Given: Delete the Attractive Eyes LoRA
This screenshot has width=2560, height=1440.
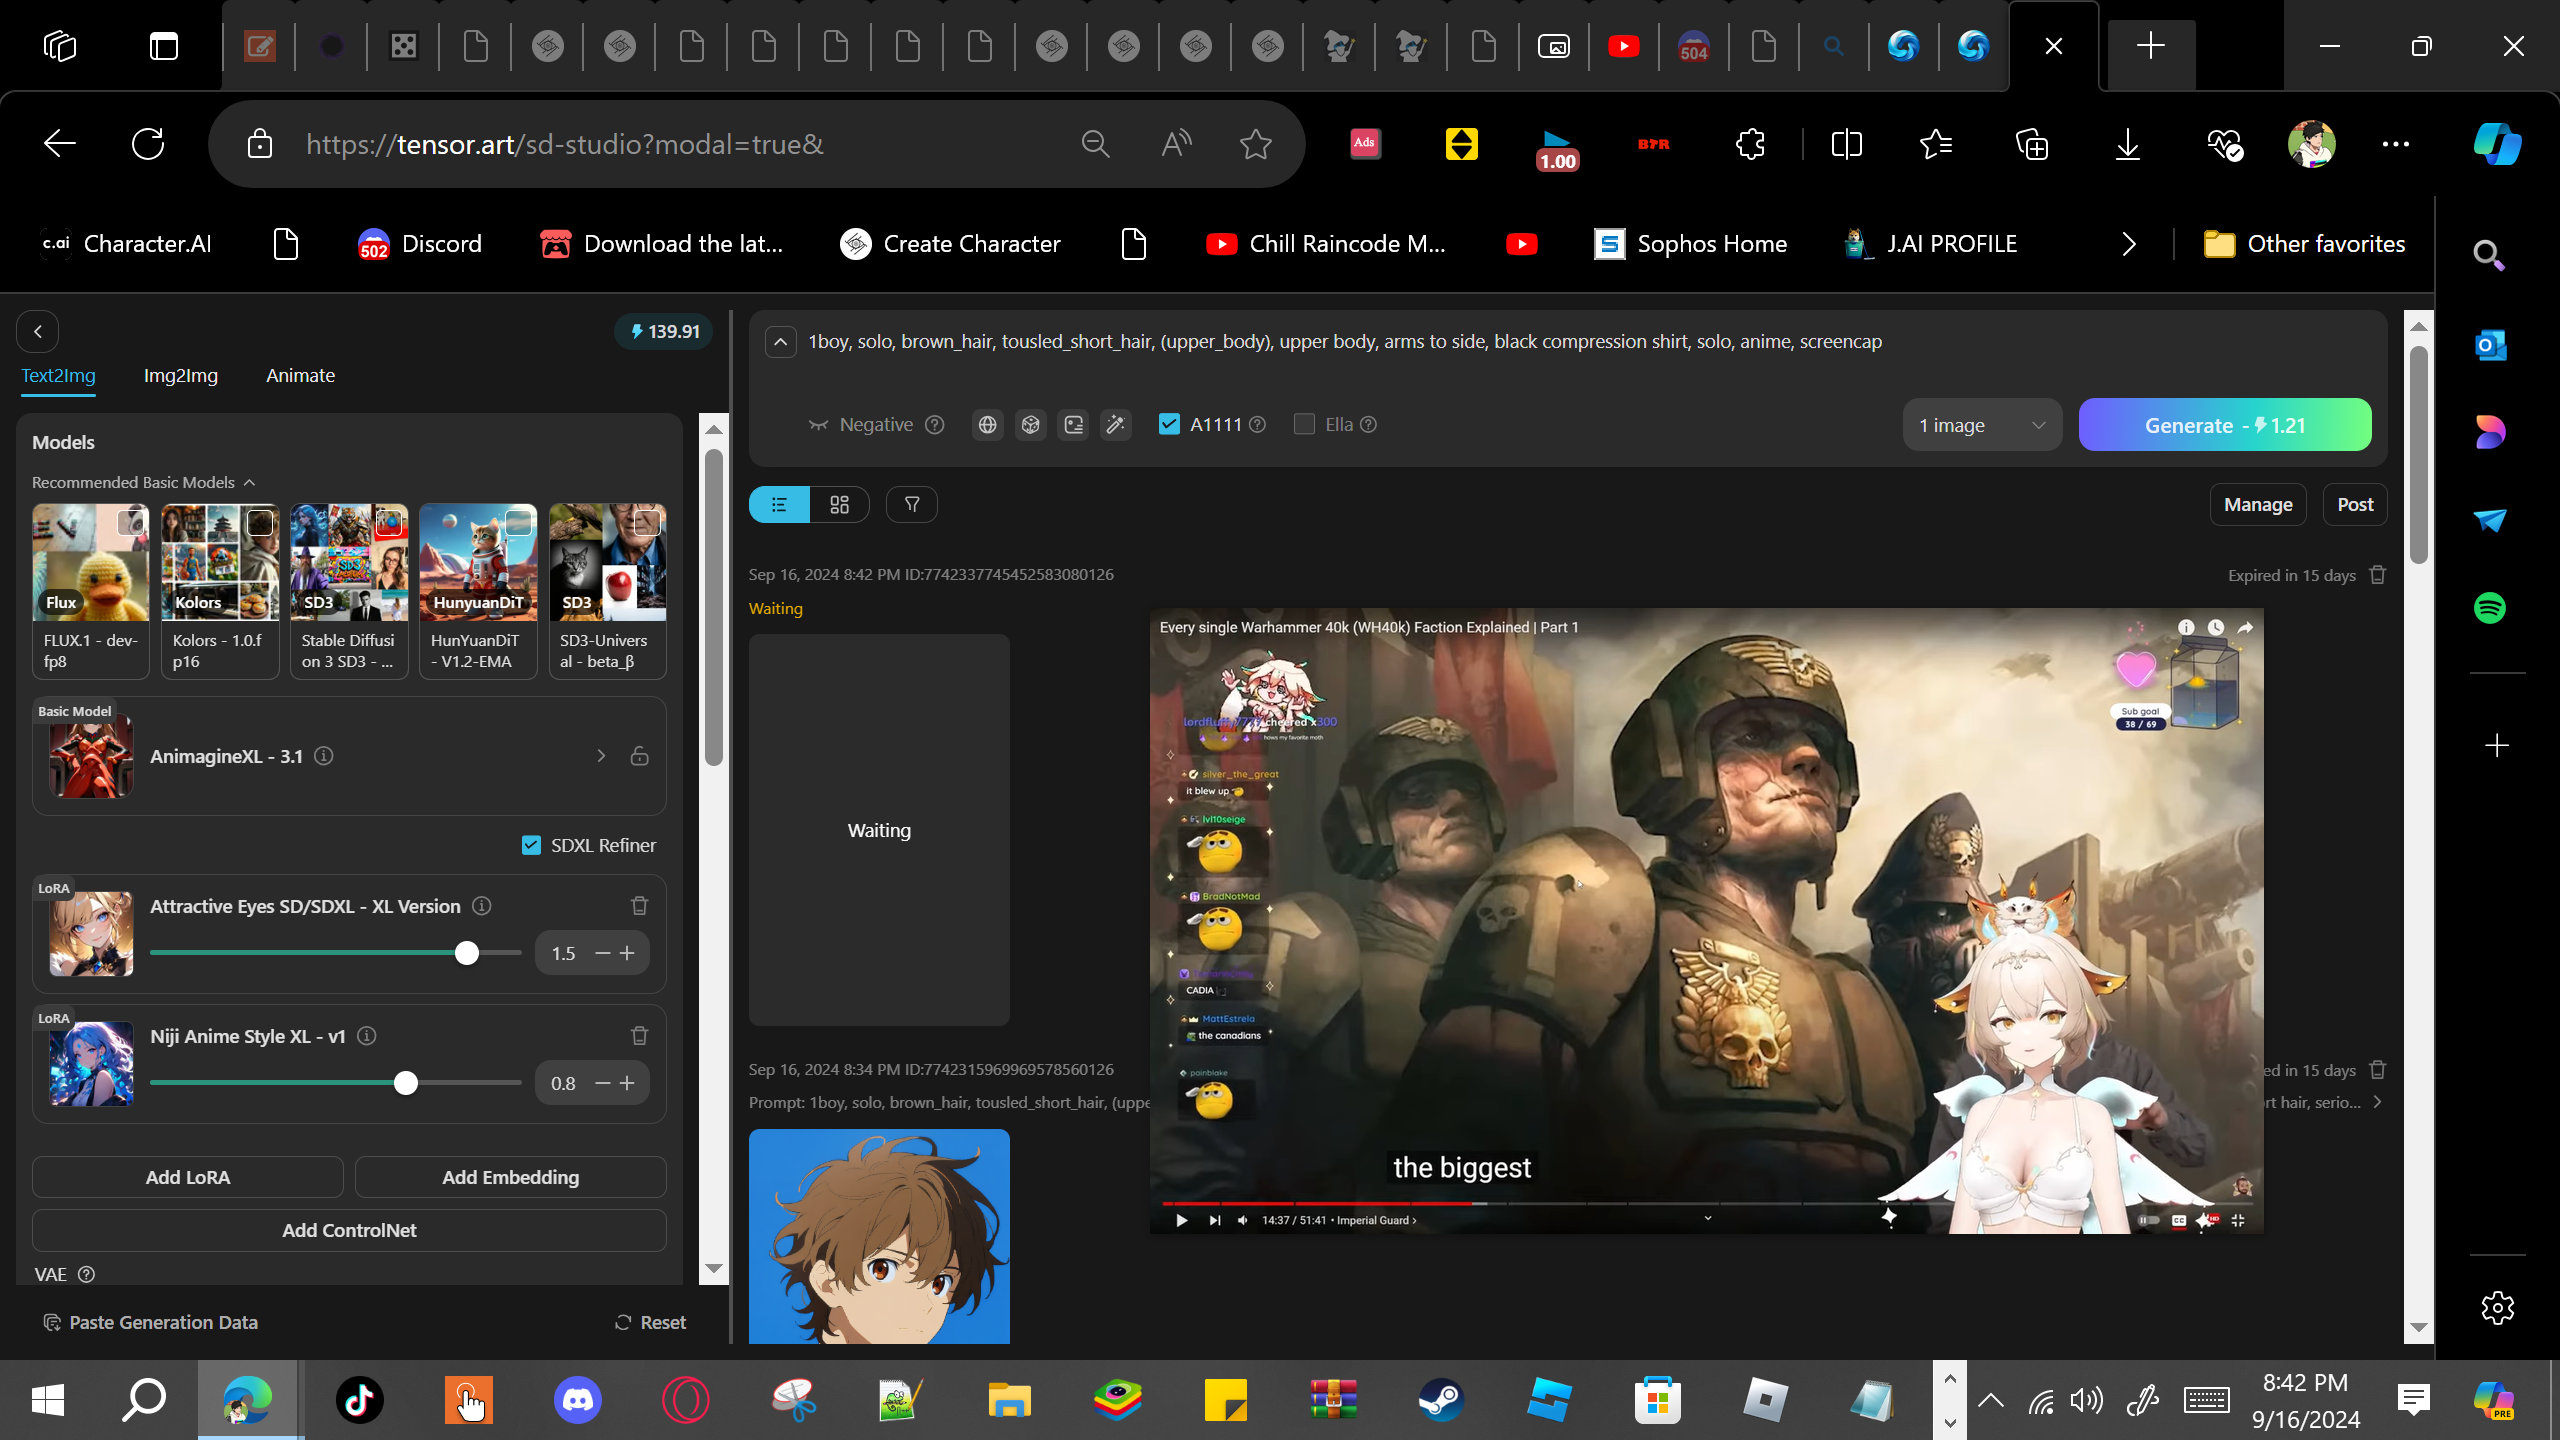Looking at the screenshot, I should tap(640, 906).
